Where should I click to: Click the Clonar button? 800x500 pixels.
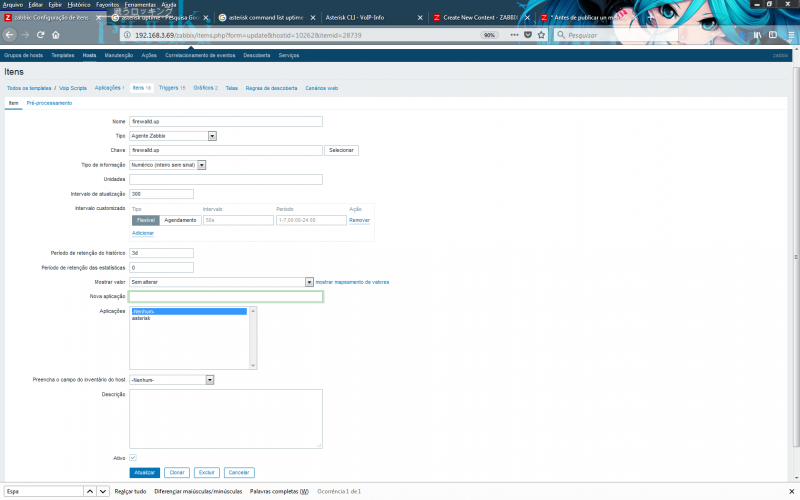177,472
